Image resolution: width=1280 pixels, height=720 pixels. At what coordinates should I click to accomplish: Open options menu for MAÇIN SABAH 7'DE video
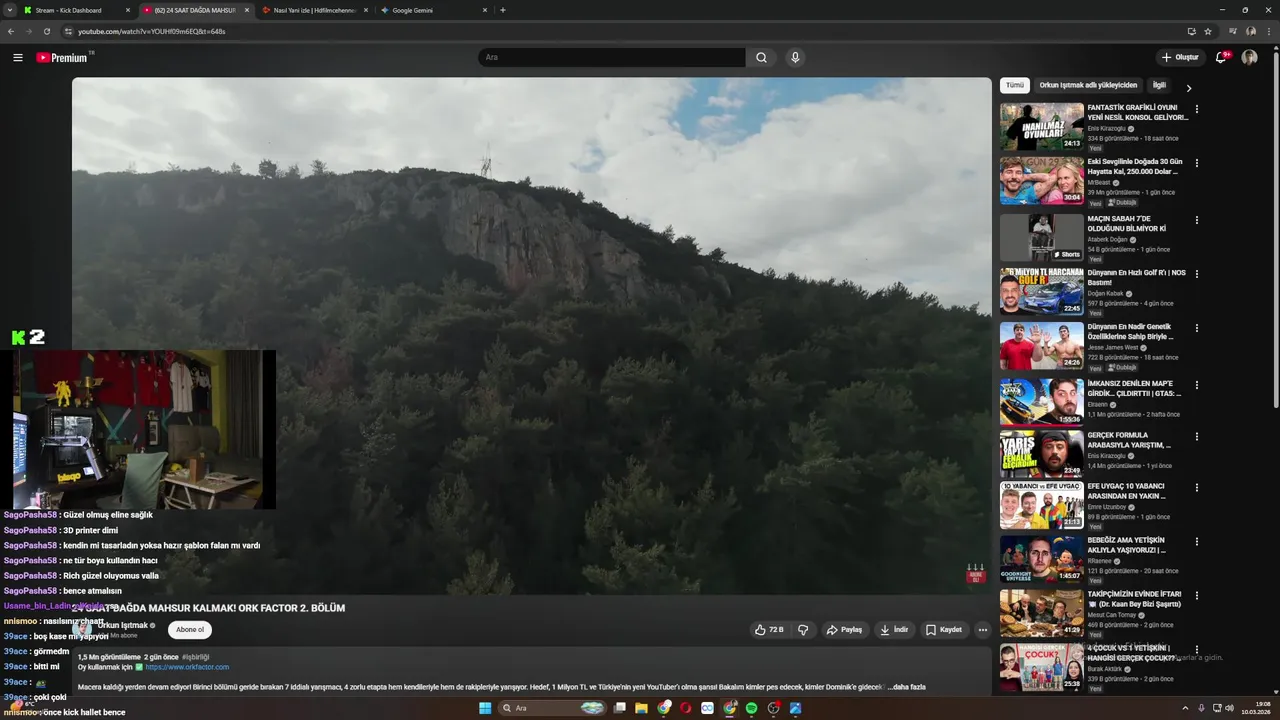(x=1197, y=220)
